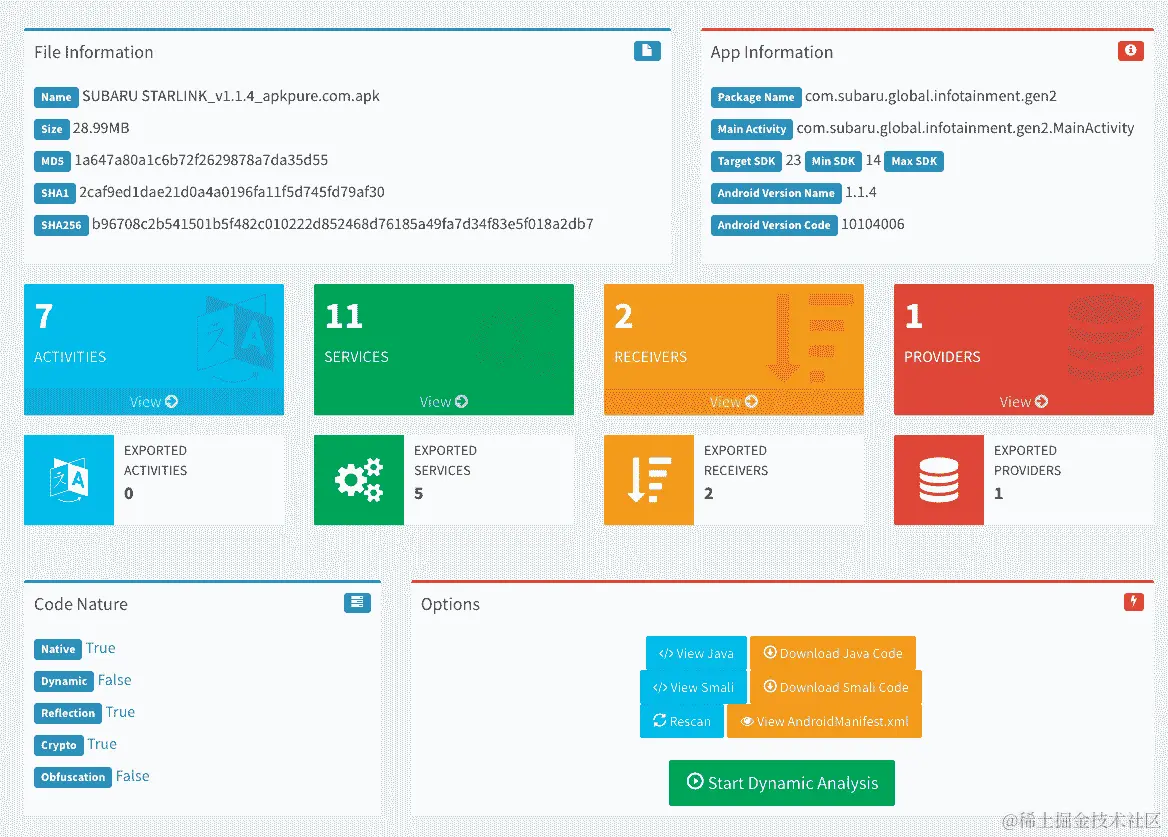Click the arrow icon beside Receivers View
The width and height of the screenshot is (1168, 837).
[751, 401]
